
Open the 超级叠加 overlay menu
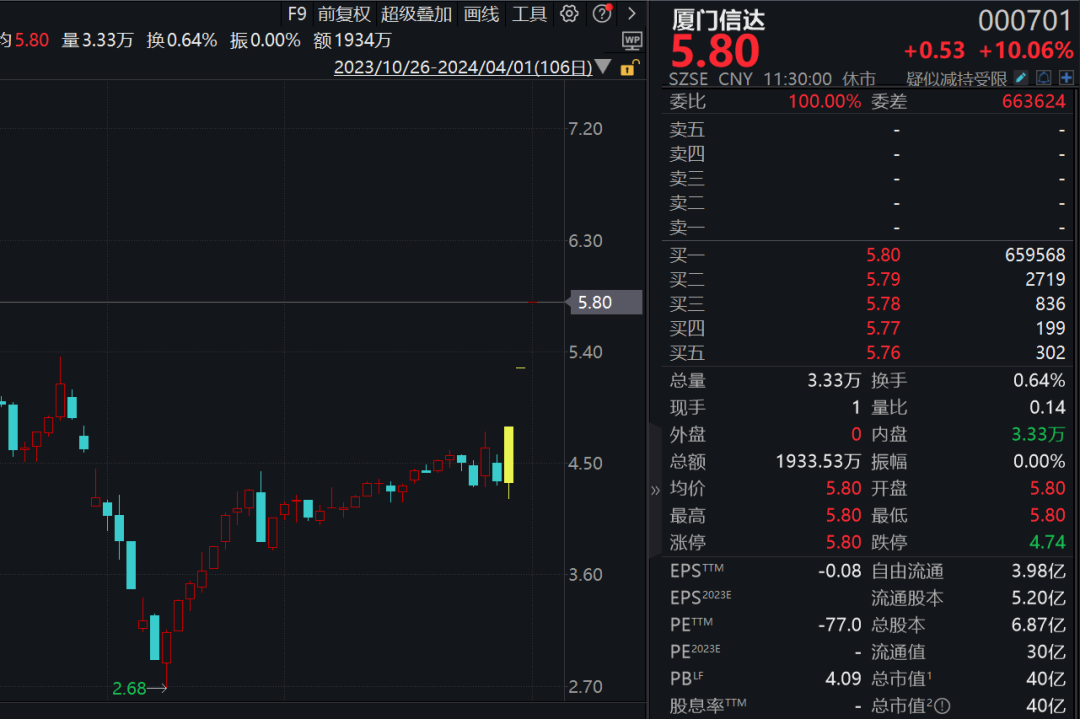(416, 14)
